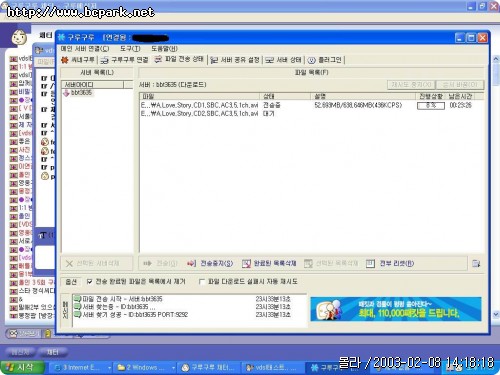Open the 메인 서버 연결(C) menu
500x375 pixels.
(x=85, y=49)
